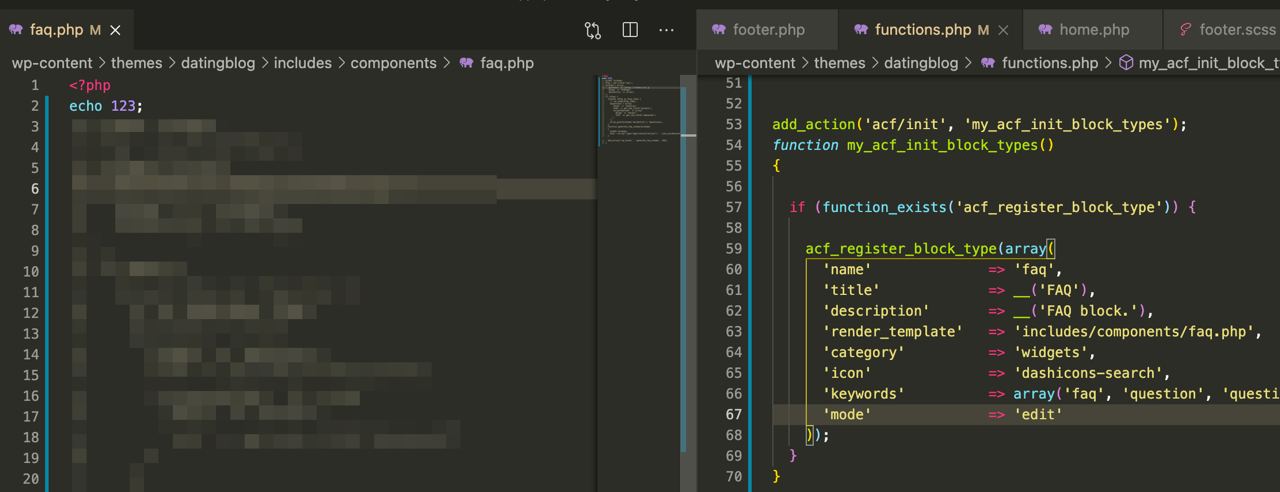Viewport: 1280px width, 492px height.
Task: Click the minimap of faq.php editor
Action: 639,110
